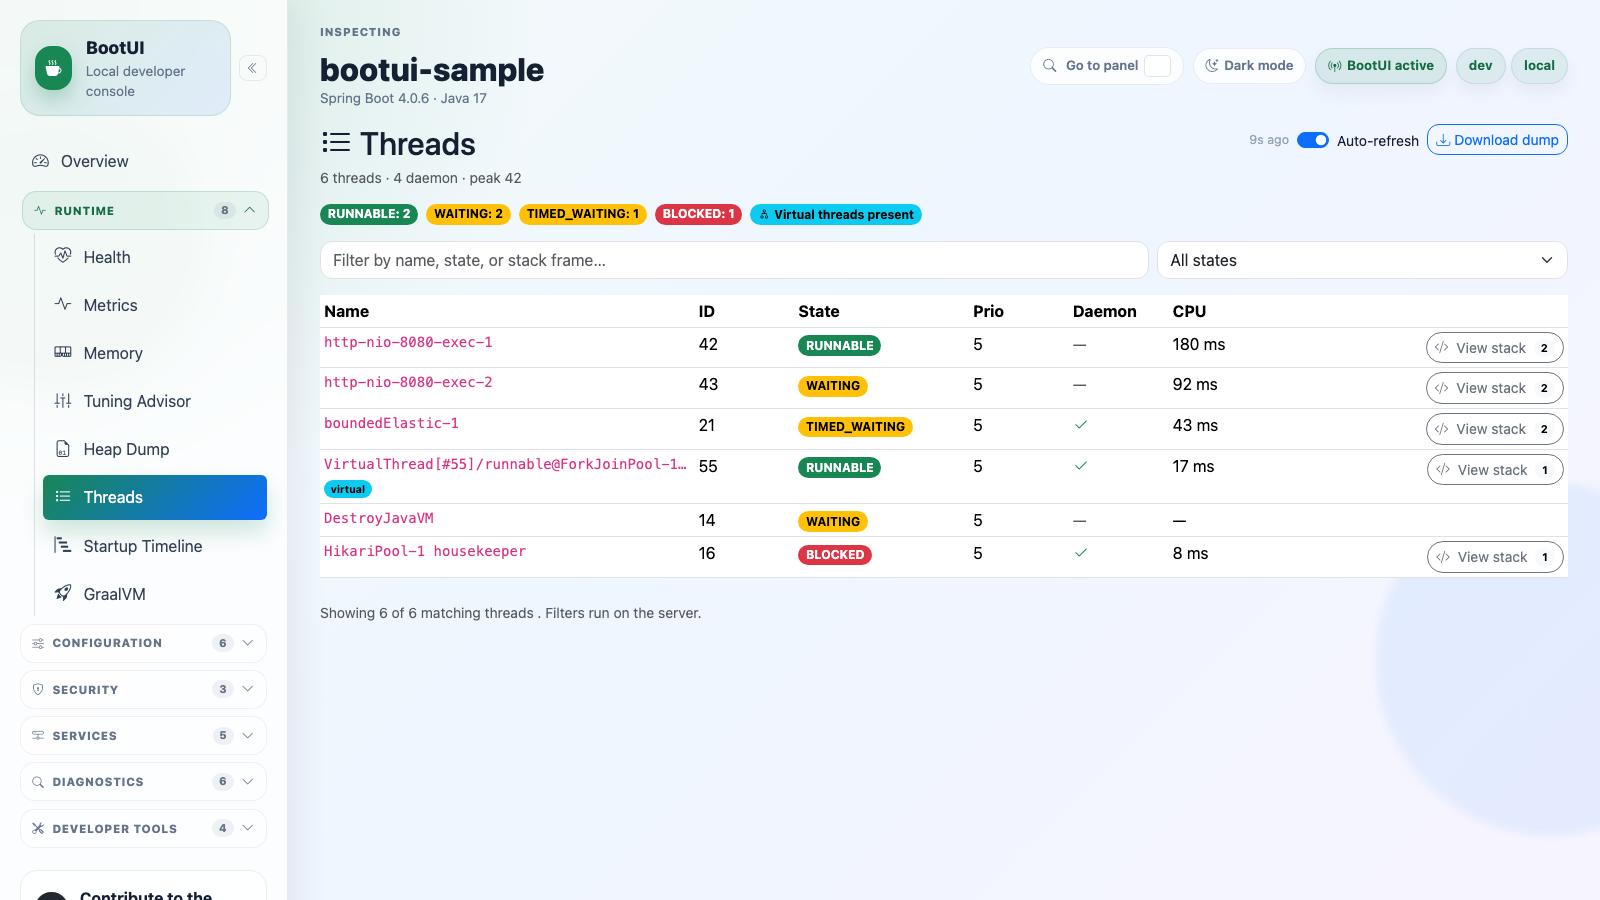Click the Go to panel search box
The width and height of the screenshot is (1600, 900).
[x=1107, y=66]
